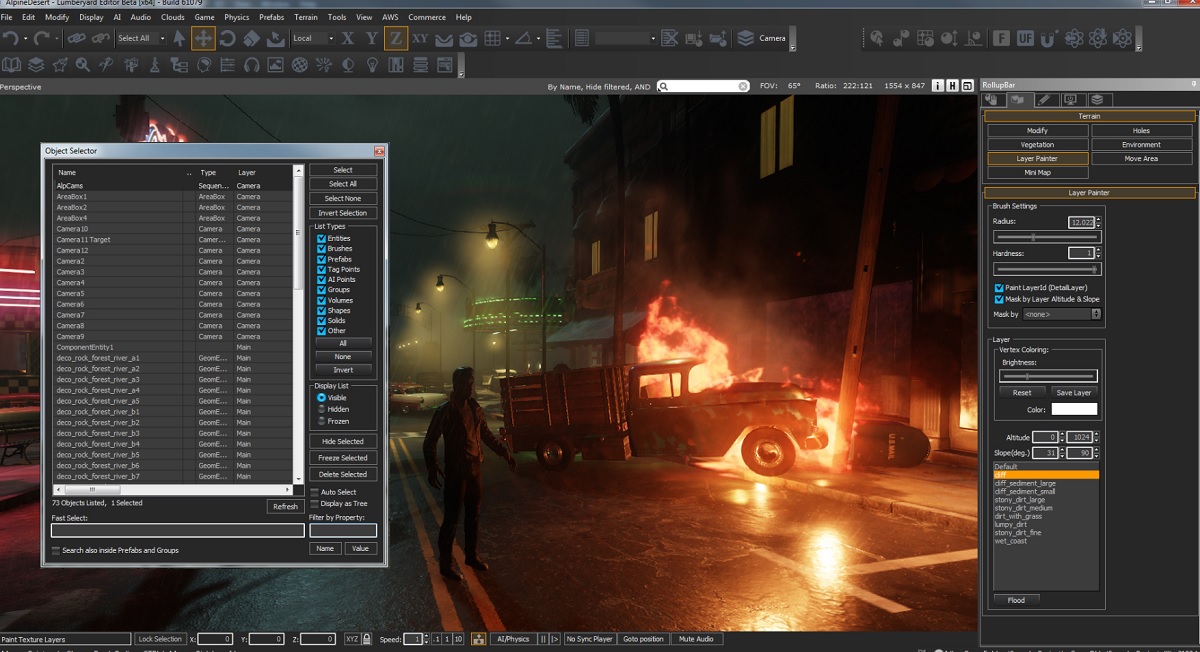Enable the Auto Select checkbox
1200x652 pixels.
point(314,492)
